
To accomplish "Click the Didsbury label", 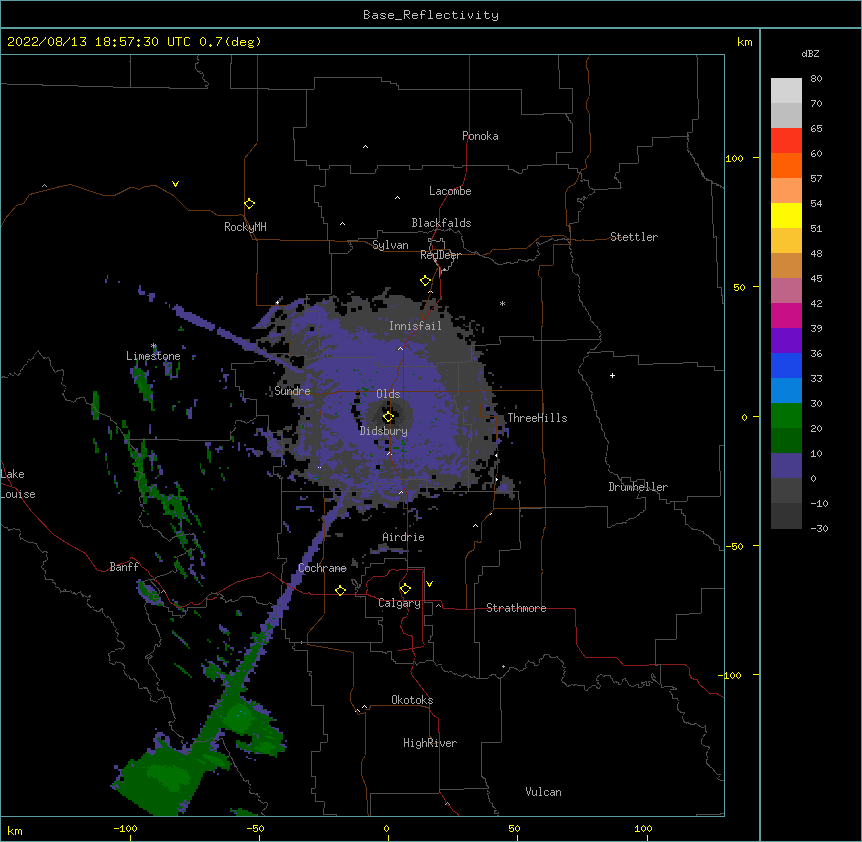I will click(384, 431).
